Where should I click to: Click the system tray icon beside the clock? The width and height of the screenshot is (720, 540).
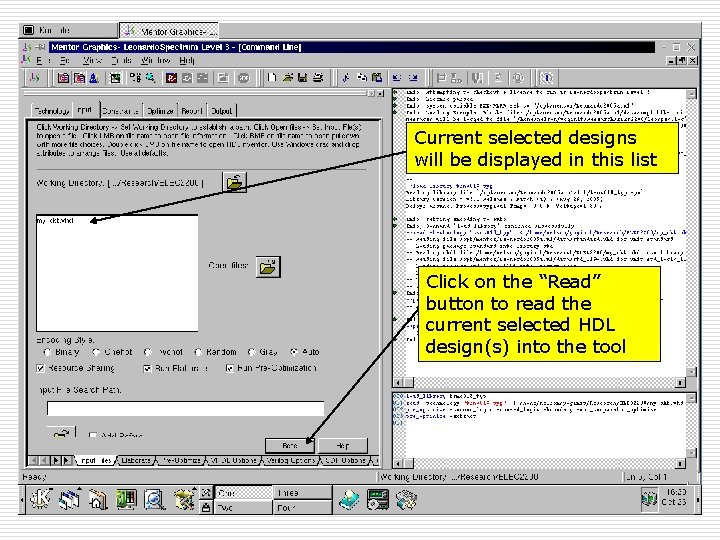pyautogui.click(x=649, y=499)
